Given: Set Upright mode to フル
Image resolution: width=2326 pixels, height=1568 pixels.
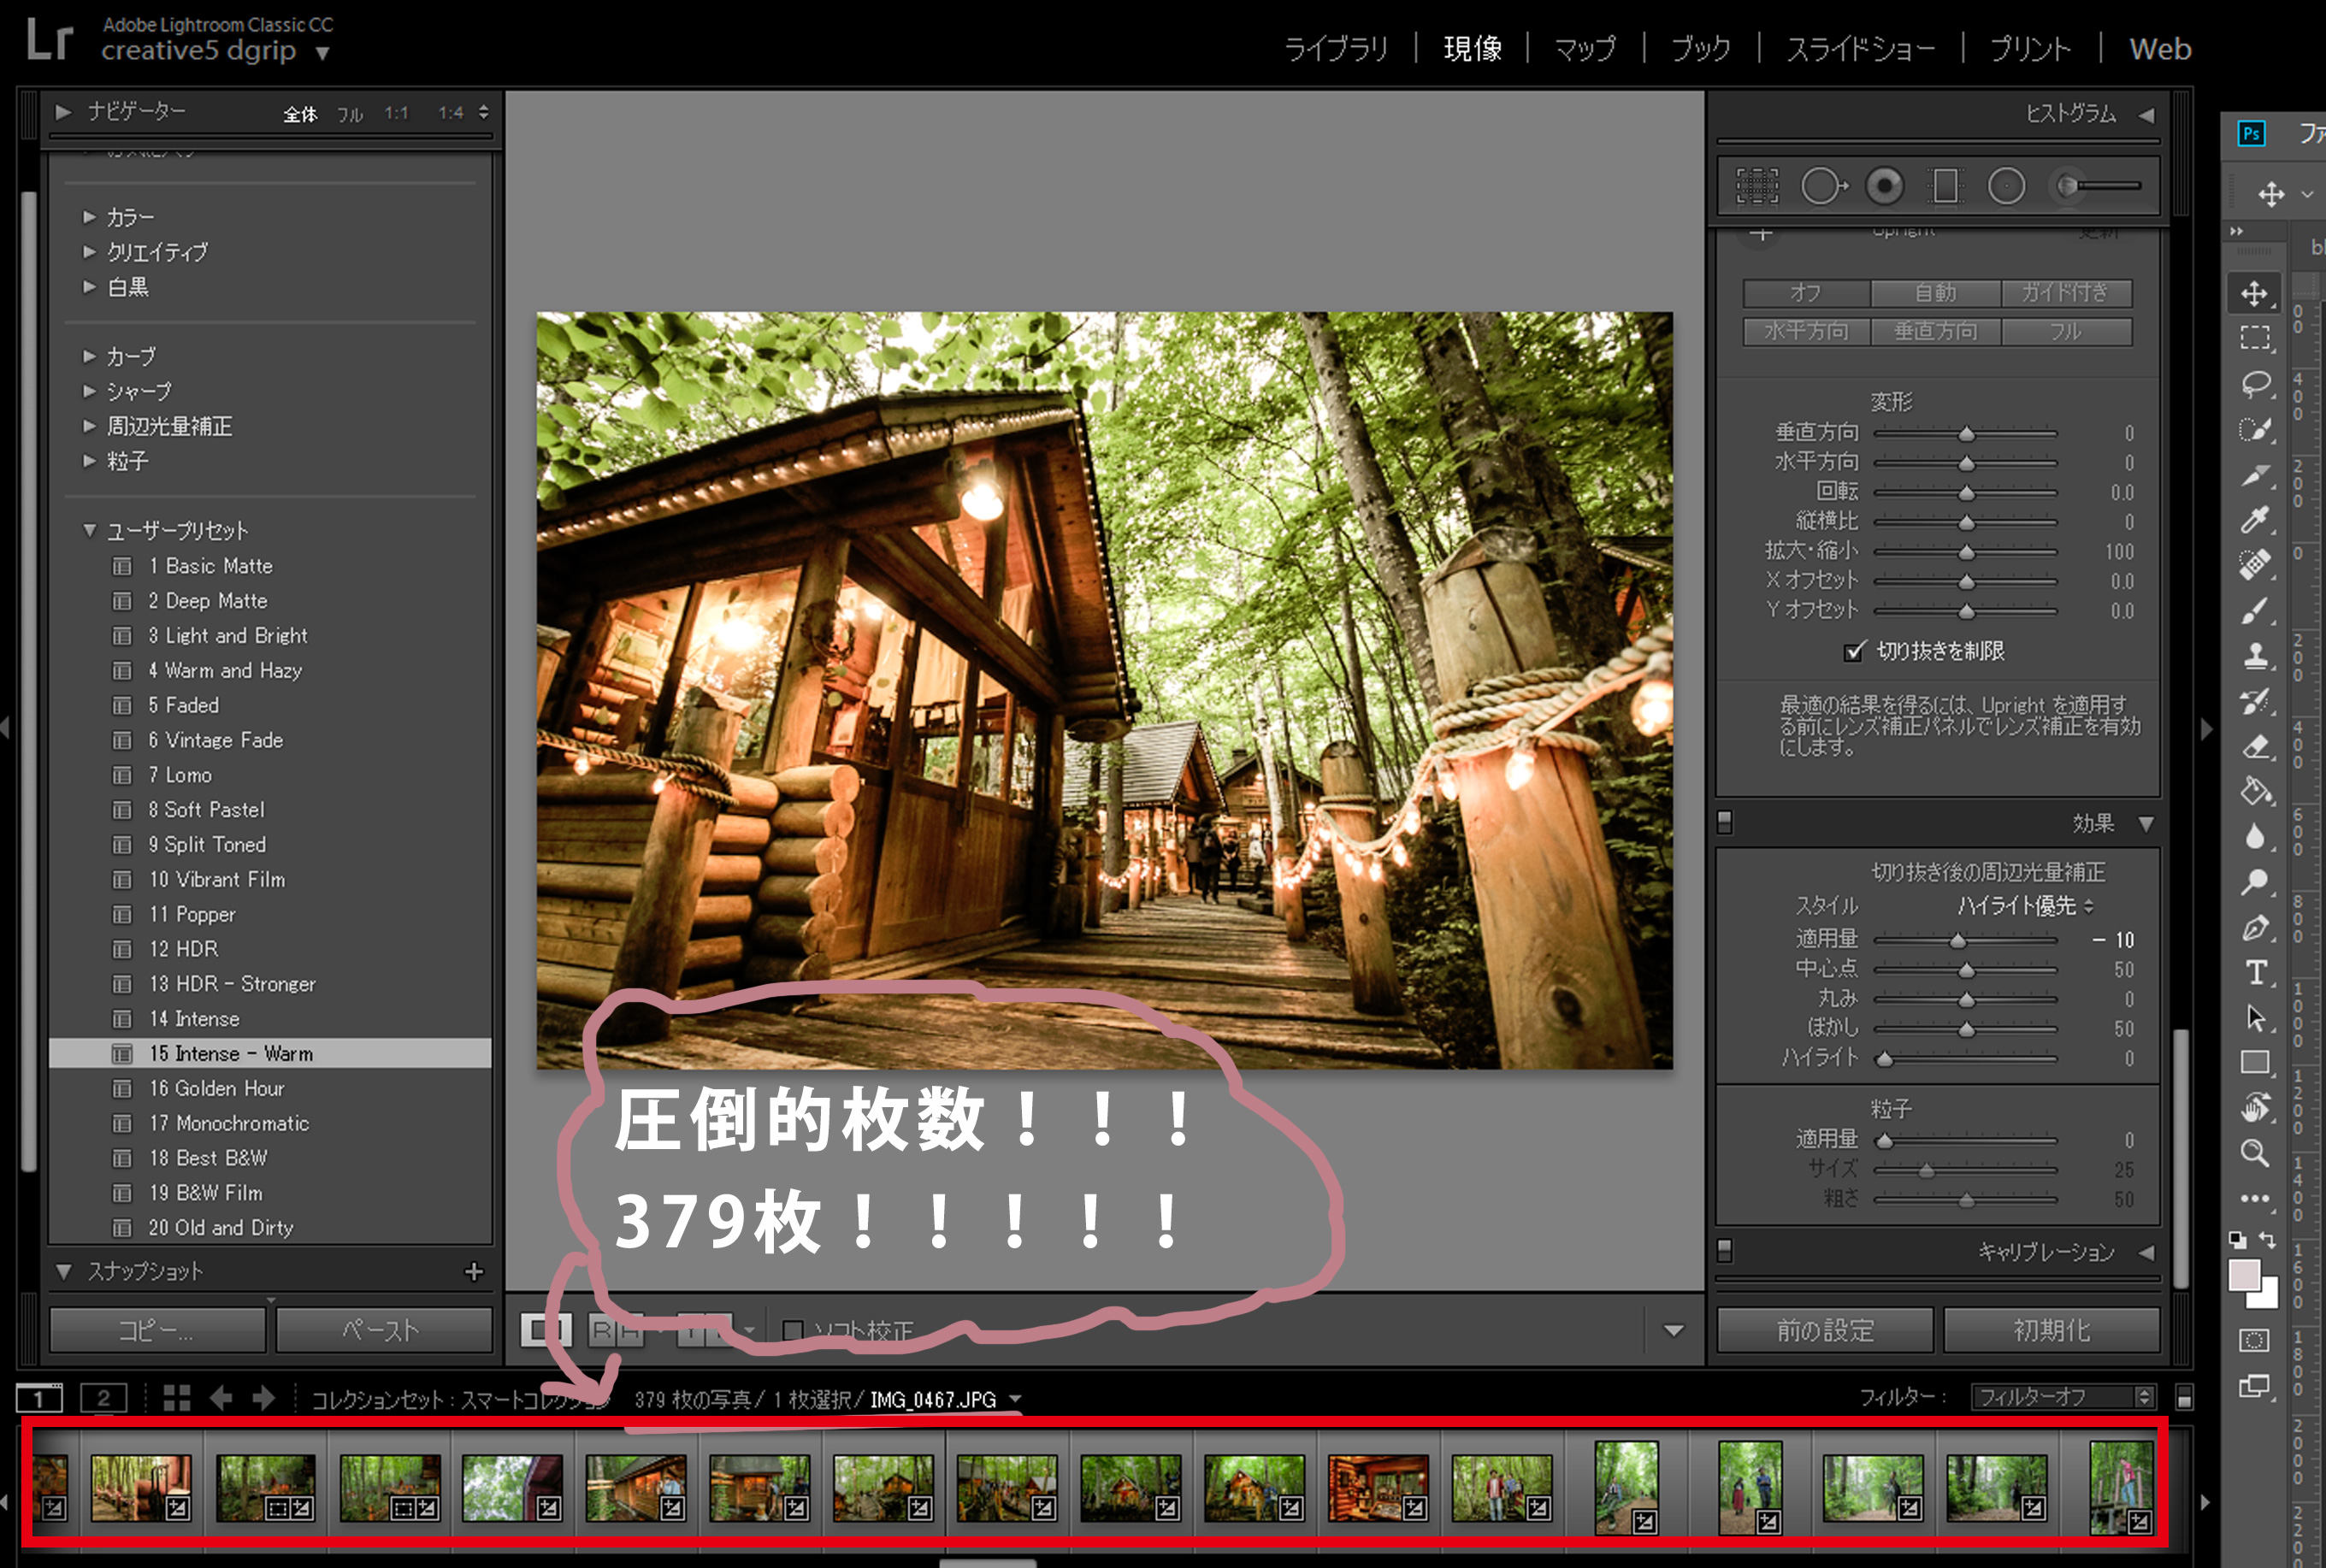Looking at the screenshot, I should click(x=2066, y=331).
